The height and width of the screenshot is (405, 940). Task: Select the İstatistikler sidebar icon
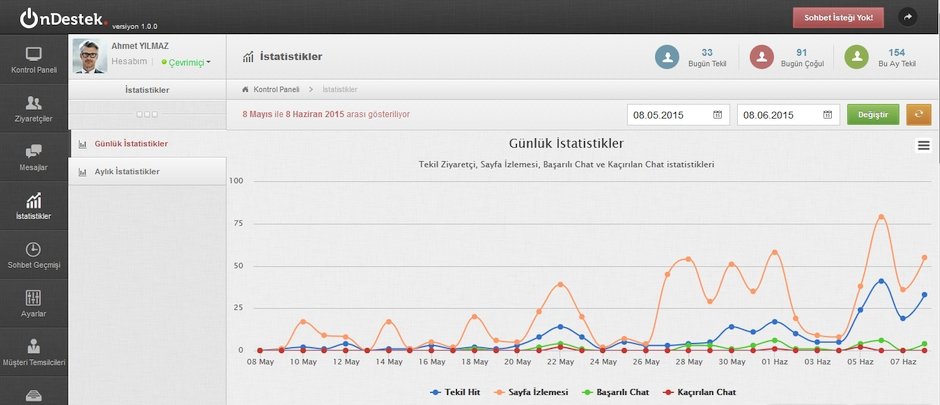click(33, 206)
